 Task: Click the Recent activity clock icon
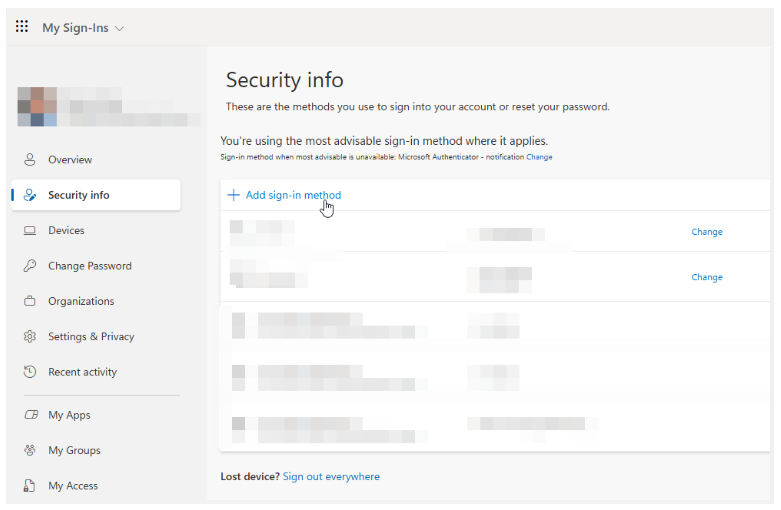click(29, 372)
